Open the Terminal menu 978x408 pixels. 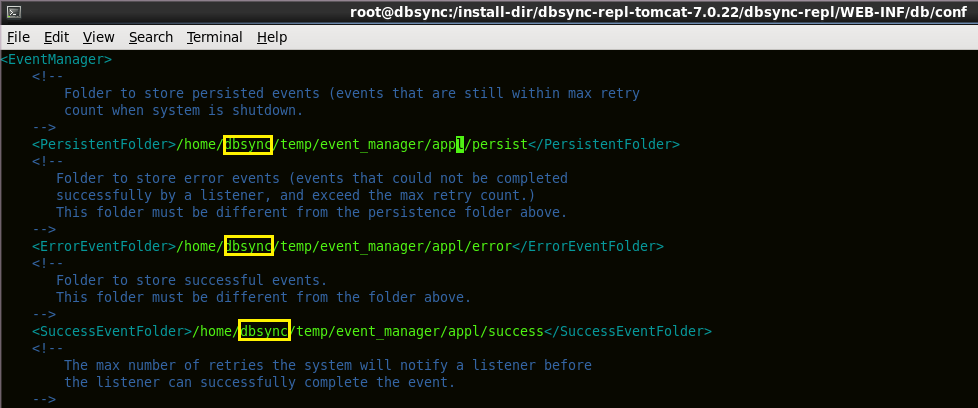click(x=214, y=37)
